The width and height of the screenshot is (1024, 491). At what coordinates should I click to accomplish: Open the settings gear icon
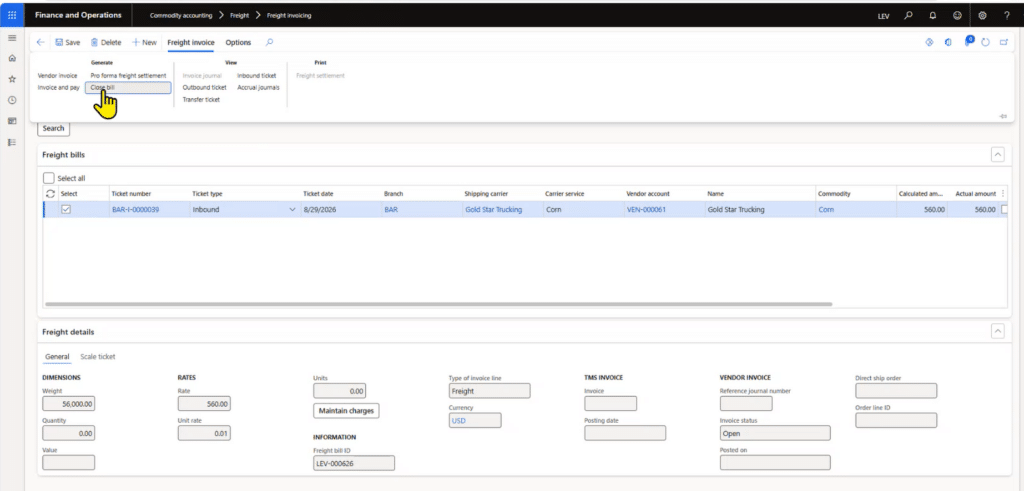tap(982, 15)
